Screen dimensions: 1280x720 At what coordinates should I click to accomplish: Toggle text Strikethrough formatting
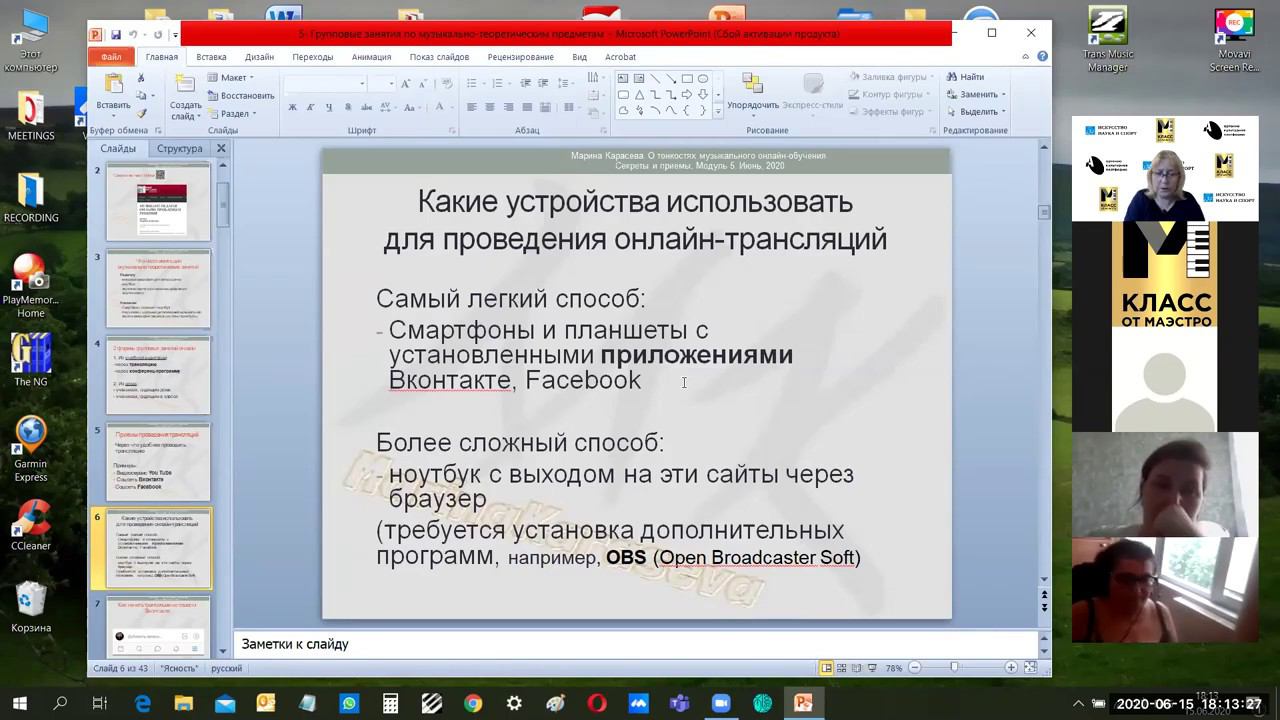366,107
